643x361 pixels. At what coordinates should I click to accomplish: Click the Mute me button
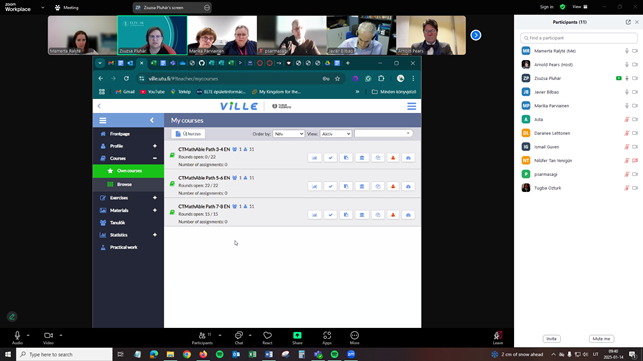[x=602, y=339]
